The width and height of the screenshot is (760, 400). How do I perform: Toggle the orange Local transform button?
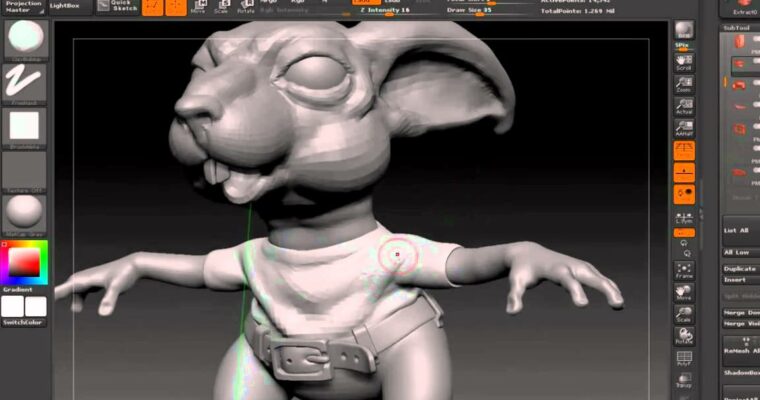[x=684, y=194]
